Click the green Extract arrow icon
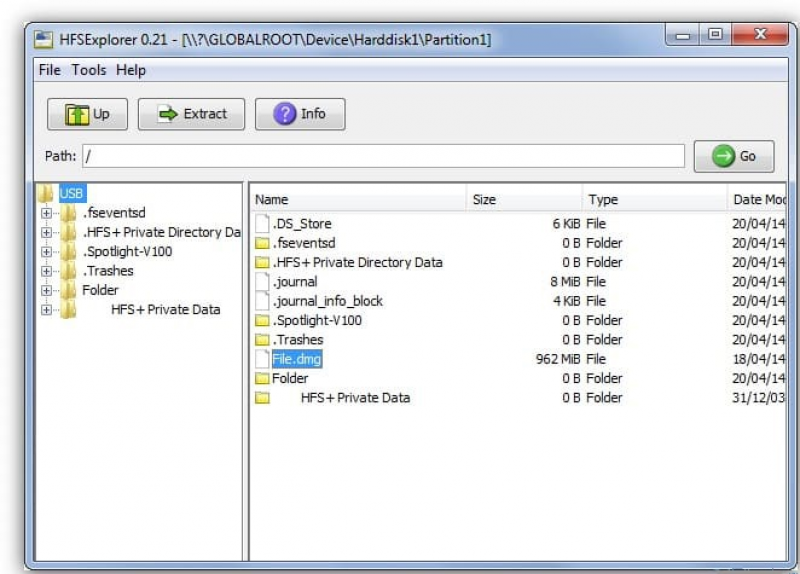This screenshot has height=574, width=800. tap(168, 114)
